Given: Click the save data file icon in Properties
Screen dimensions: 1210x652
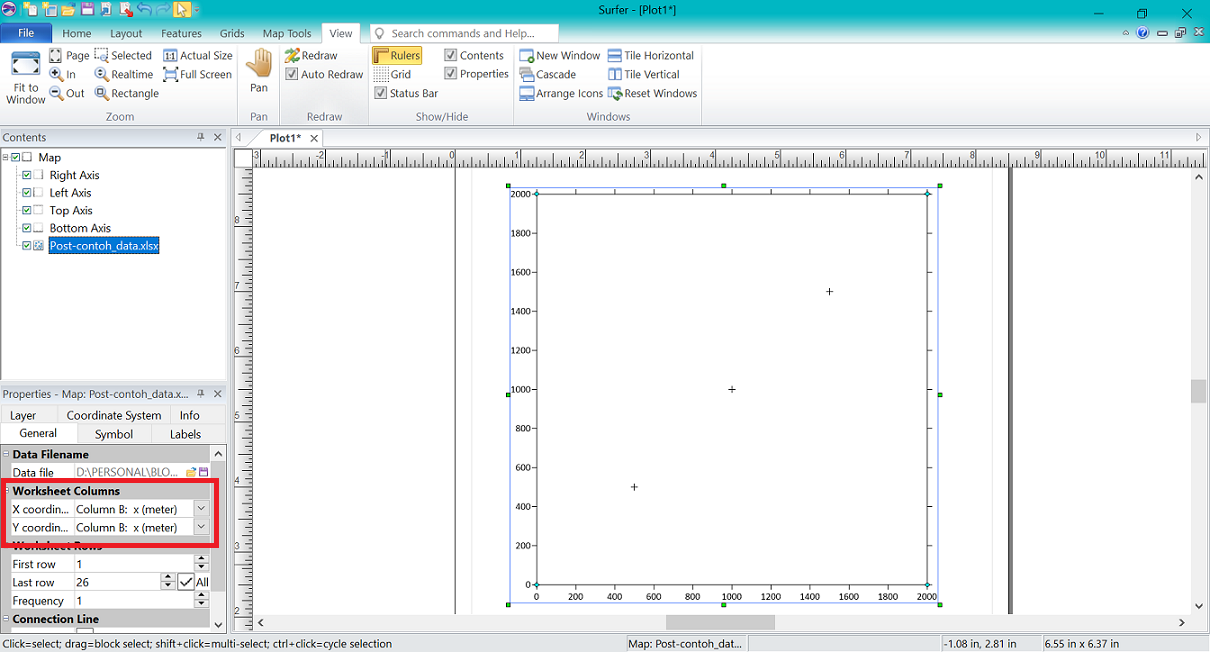Looking at the screenshot, I should click(203, 472).
